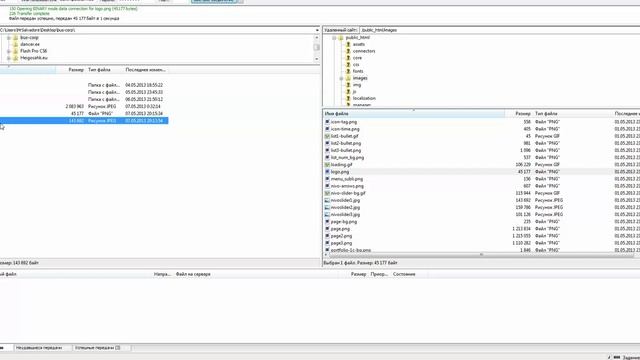Expand the images node in remote tree
Image resolution: width=640 pixels, height=360 pixels.
point(341,78)
